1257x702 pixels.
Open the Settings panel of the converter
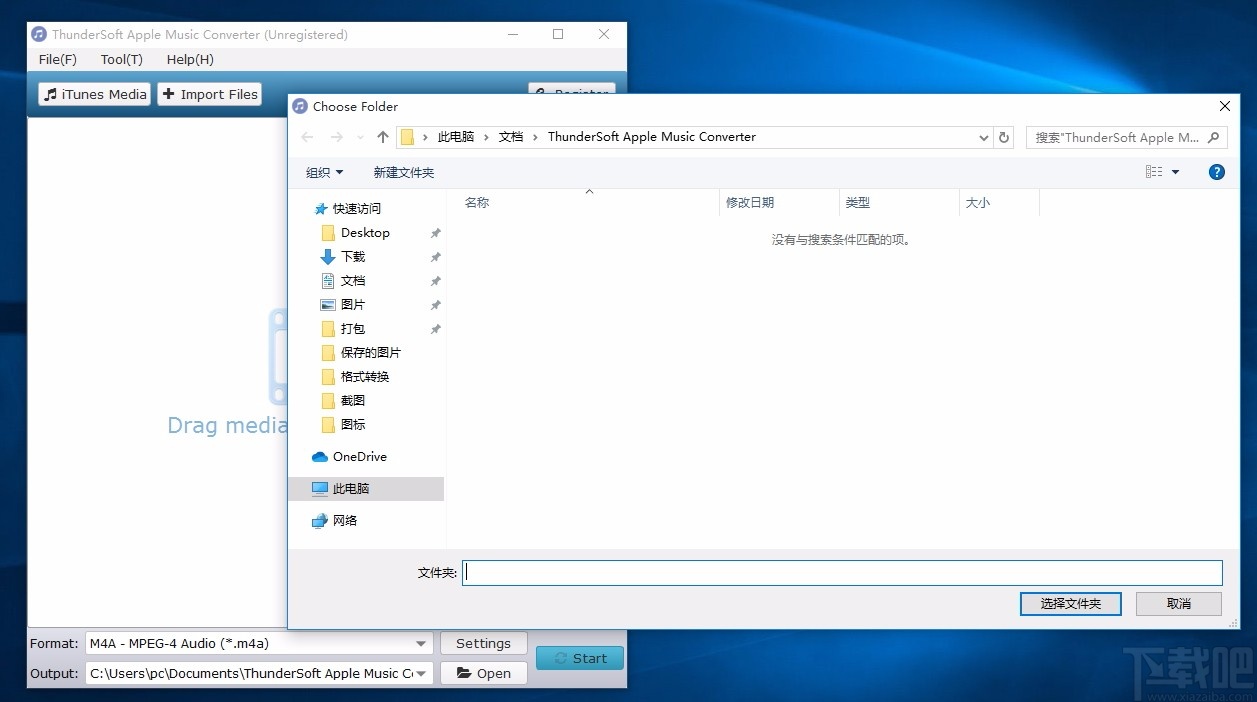click(483, 643)
